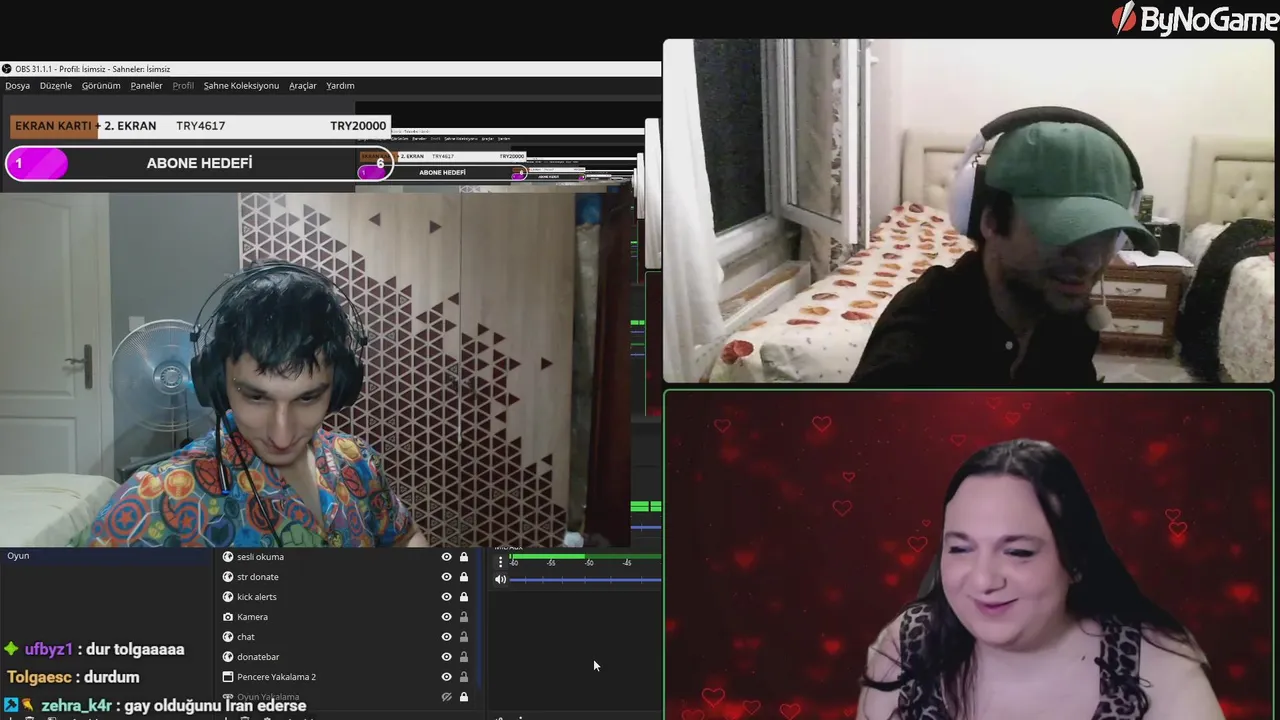1280x720 pixels.
Task: Select the Pencere Yakalama 2 source name
Action: 276,677
